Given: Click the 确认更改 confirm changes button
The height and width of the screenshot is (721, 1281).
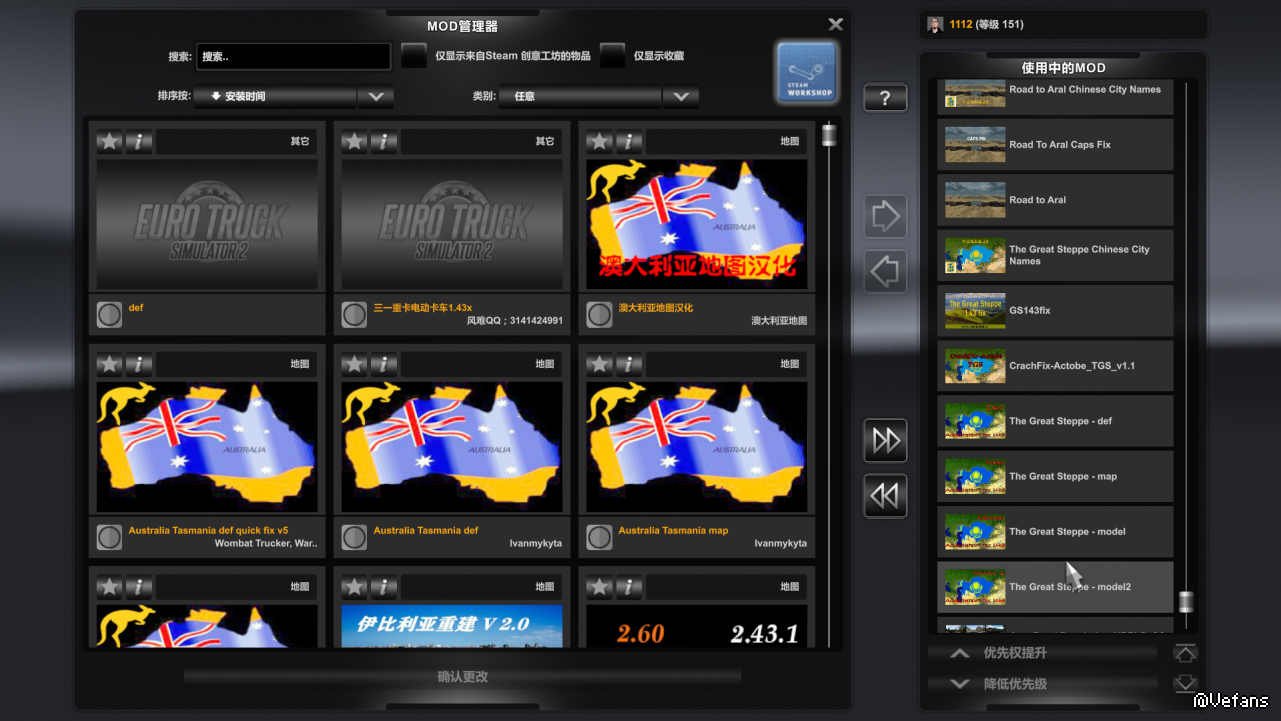Looking at the screenshot, I should (463, 677).
